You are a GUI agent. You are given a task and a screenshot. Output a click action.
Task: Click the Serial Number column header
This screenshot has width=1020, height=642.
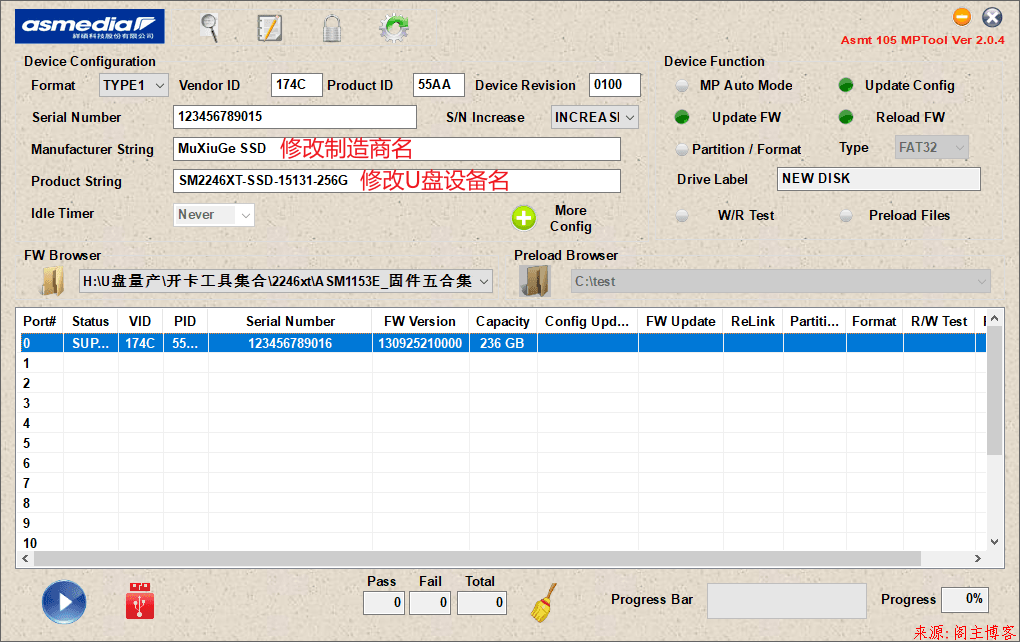[290, 321]
